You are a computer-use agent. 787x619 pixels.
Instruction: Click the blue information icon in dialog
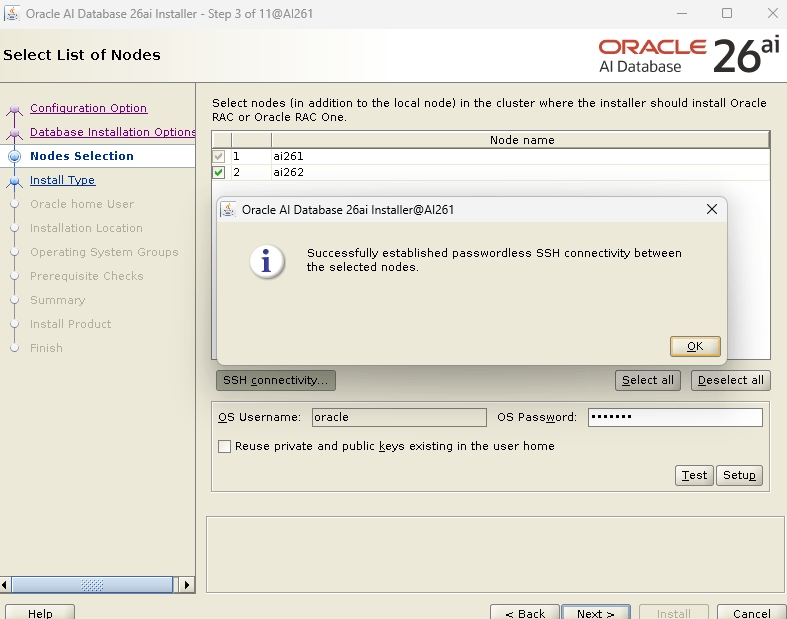coord(266,261)
